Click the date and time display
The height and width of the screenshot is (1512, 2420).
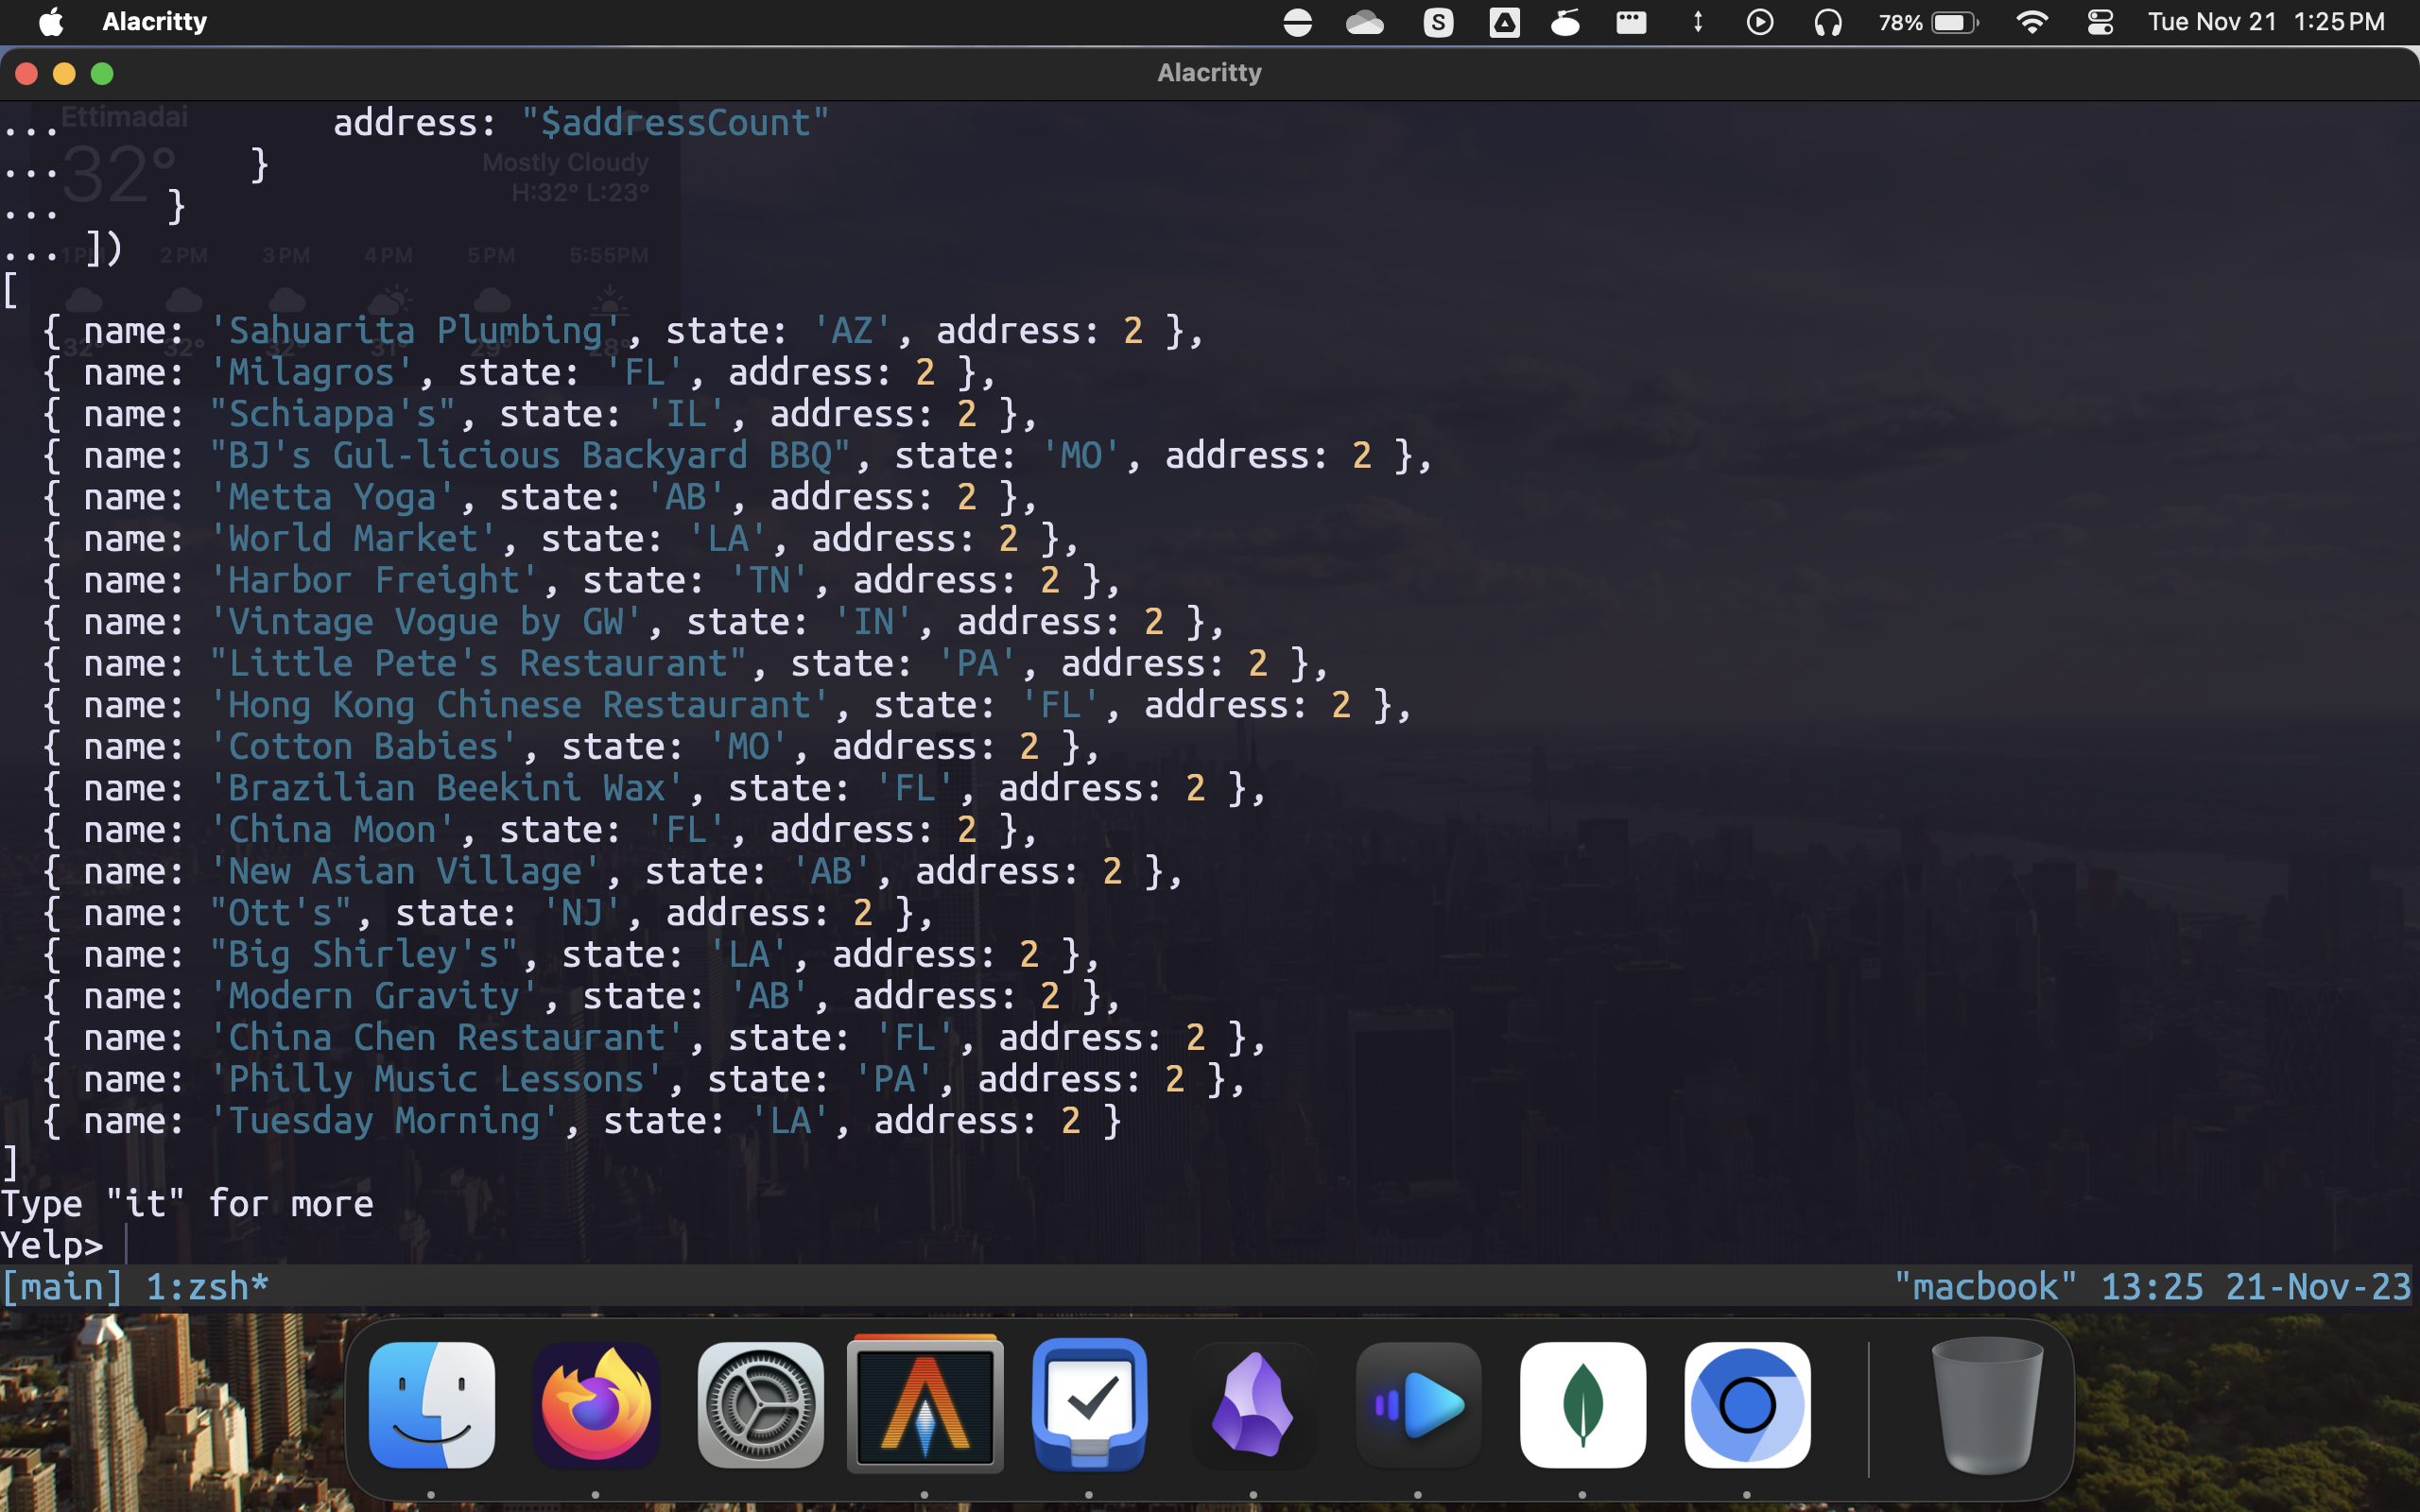[2266, 22]
